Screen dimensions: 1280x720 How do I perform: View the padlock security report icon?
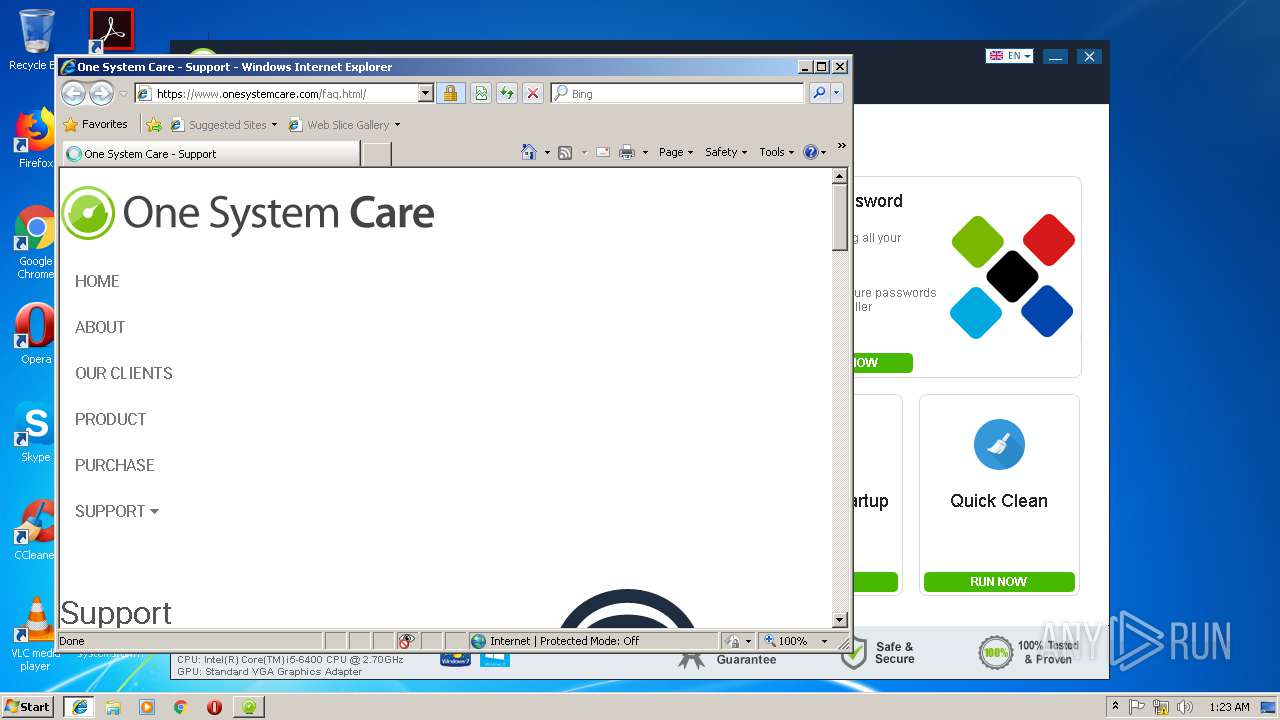(x=450, y=93)
